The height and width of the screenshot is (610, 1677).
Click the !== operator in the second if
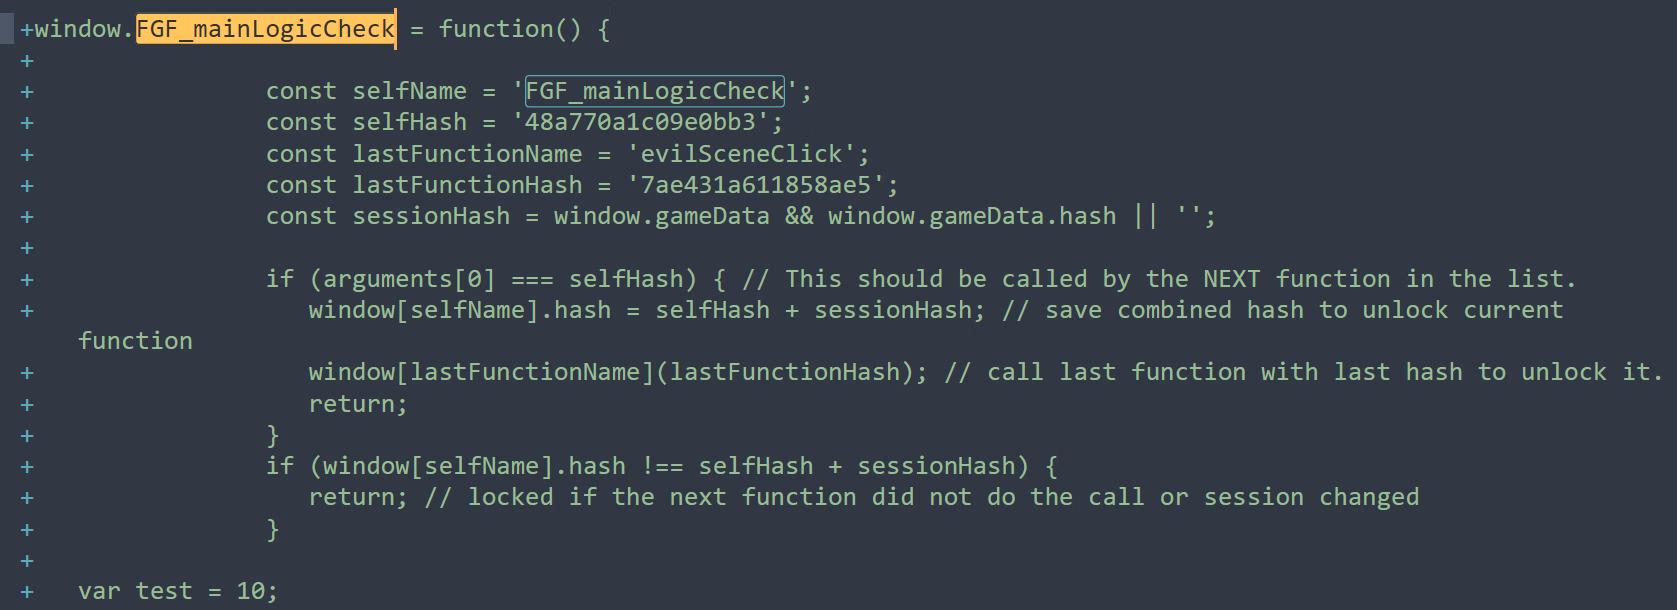click(x=662, y=466)
